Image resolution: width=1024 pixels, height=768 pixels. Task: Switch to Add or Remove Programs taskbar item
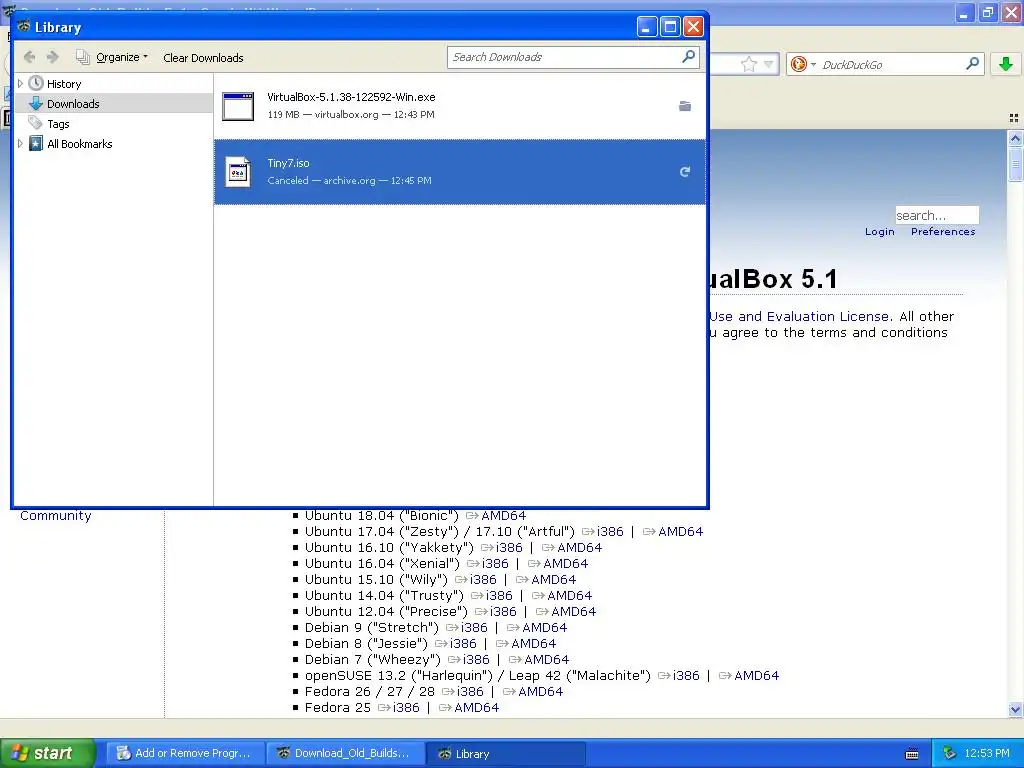(x=185, y=753)
